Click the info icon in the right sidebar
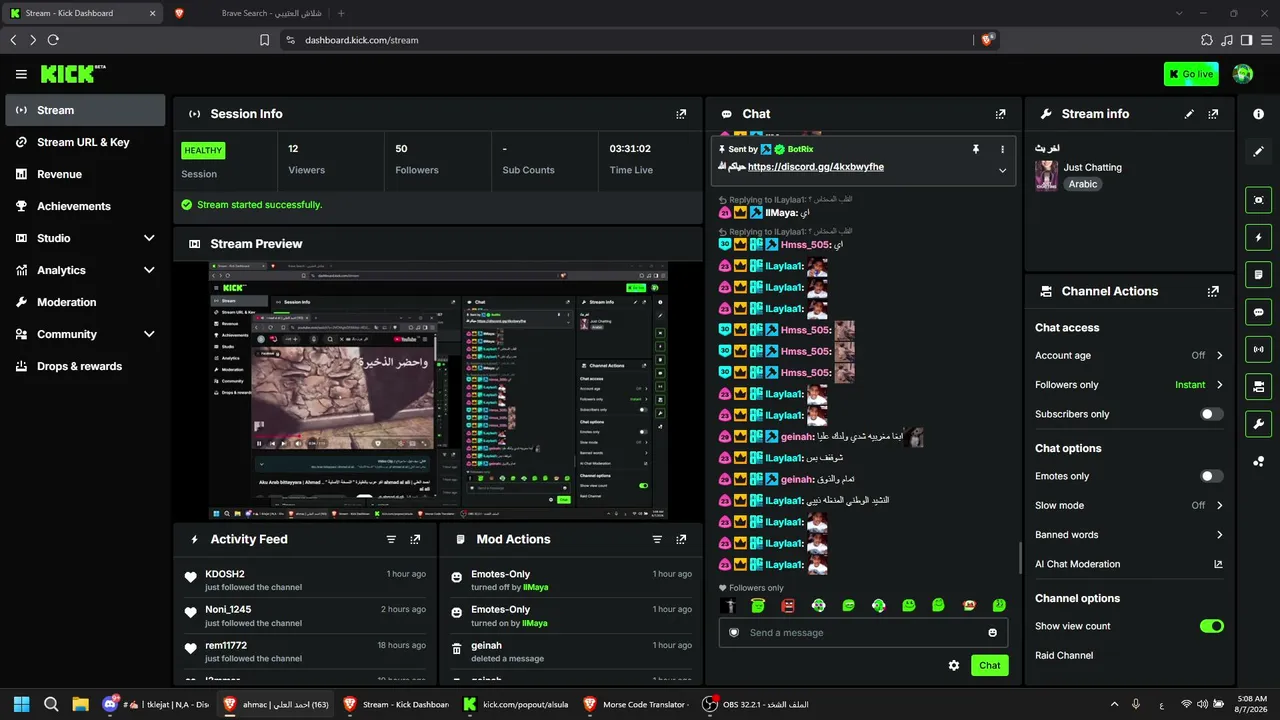 point(1258,114)
